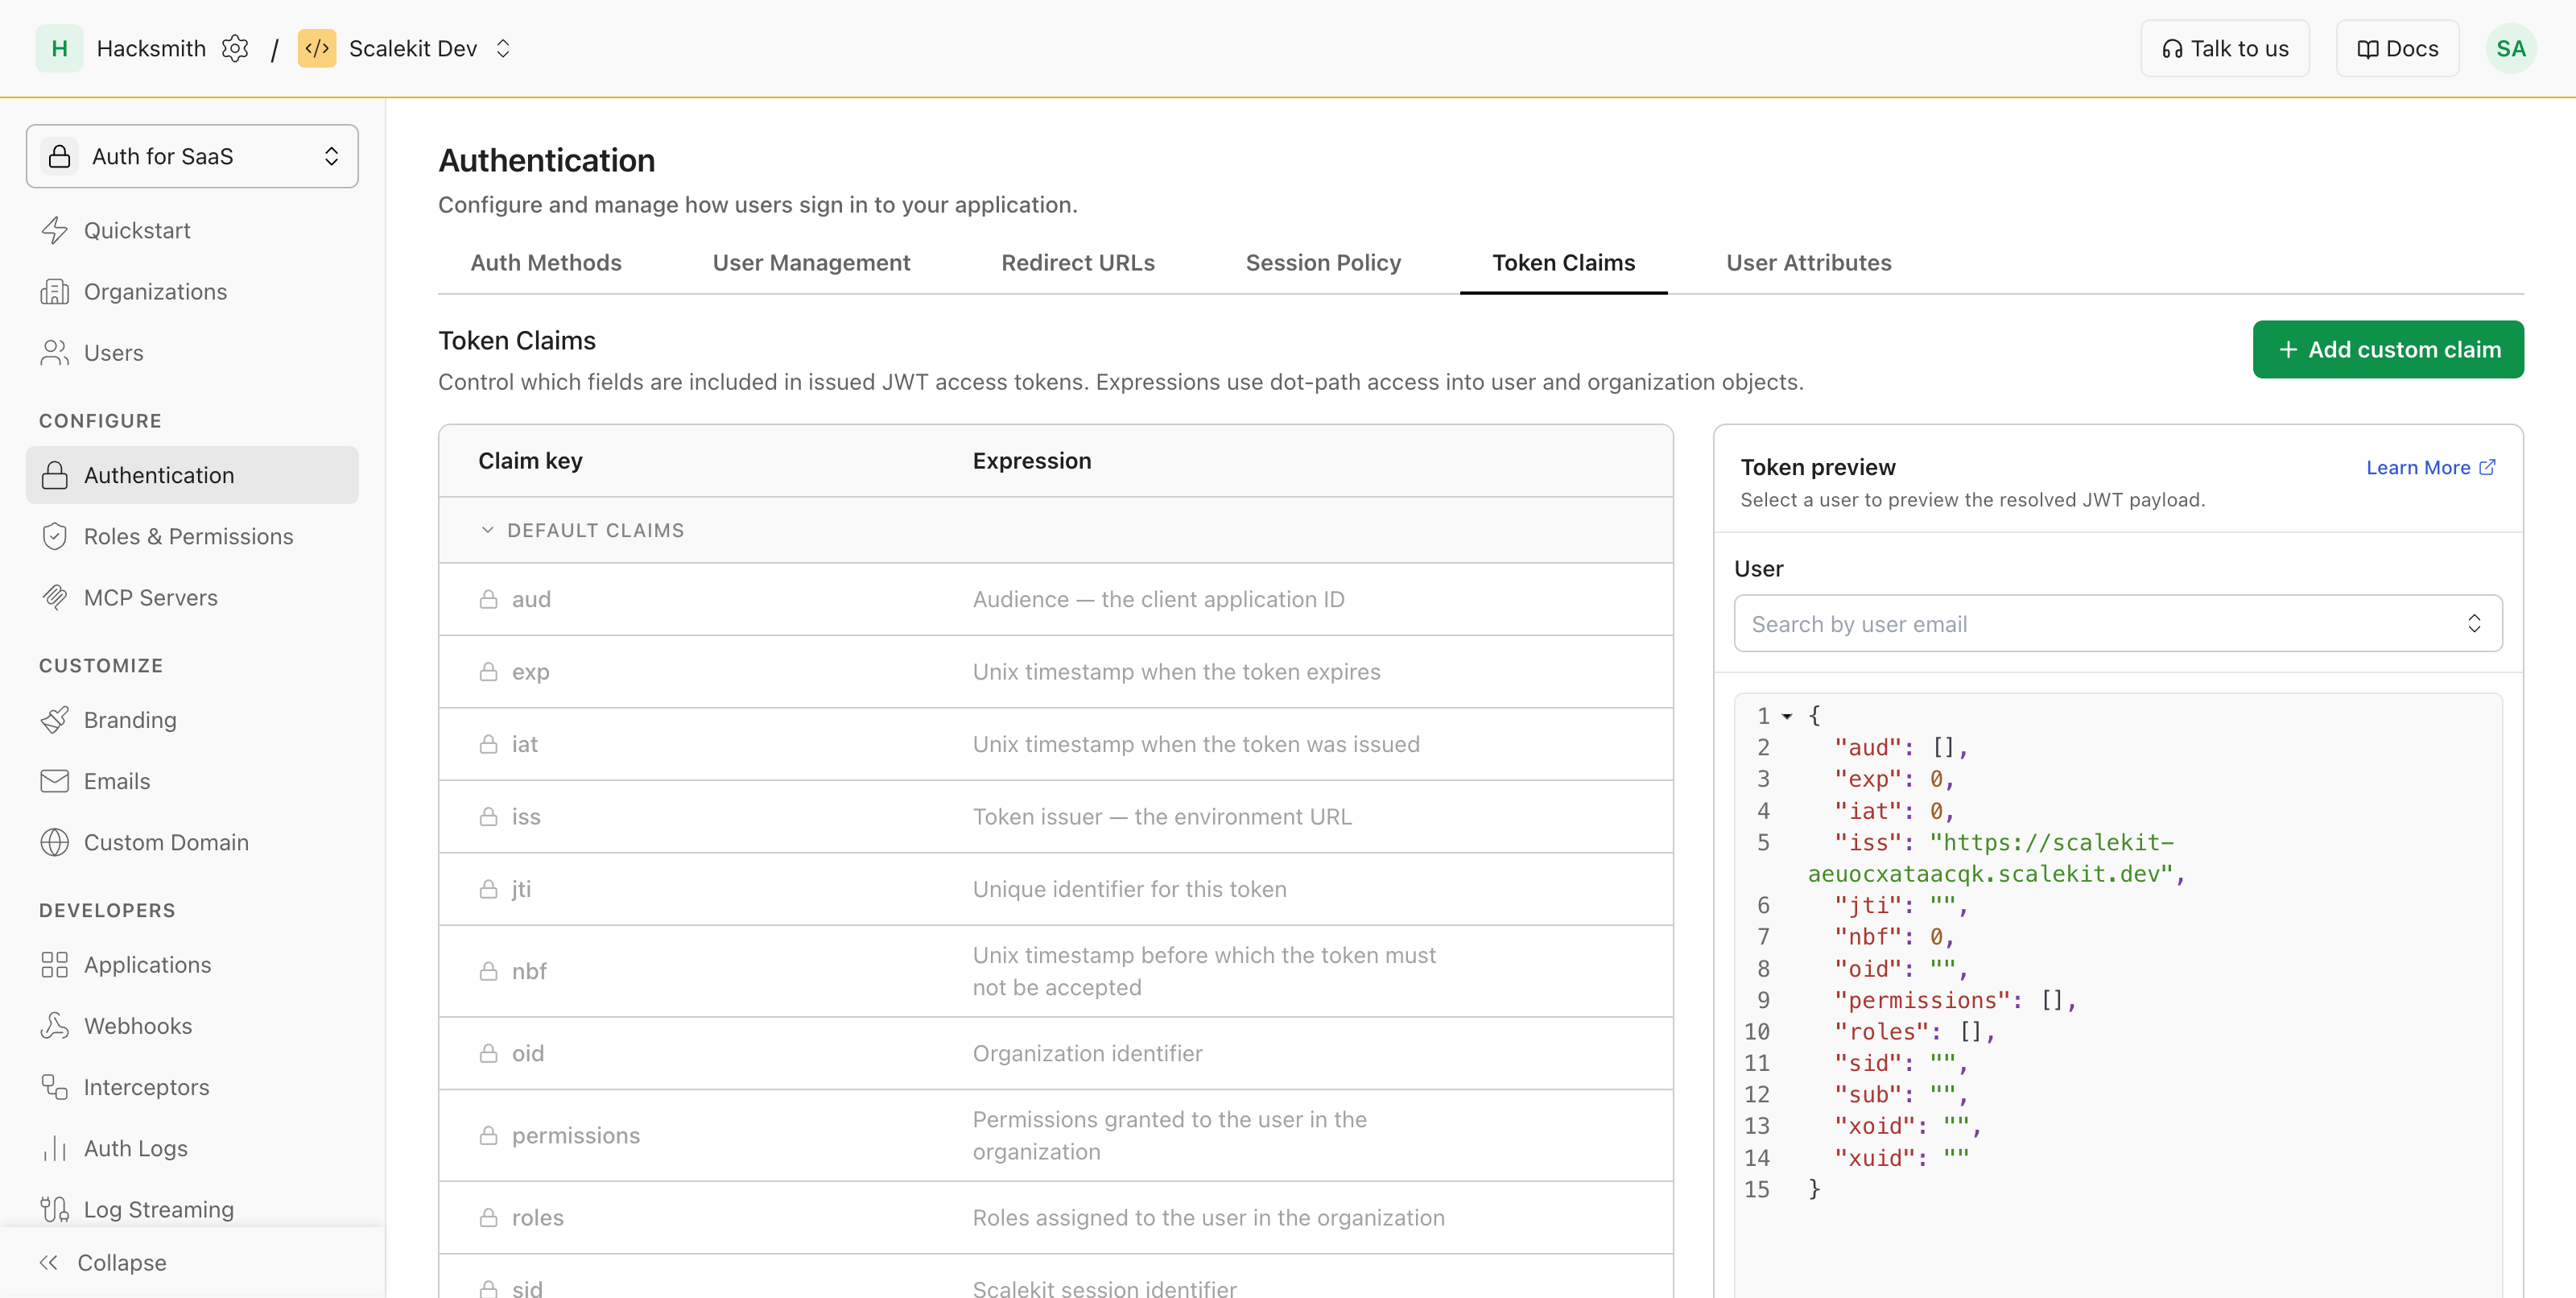Switch to the User Management tab
This screenshot has width=2576, height=1298.
811,262
